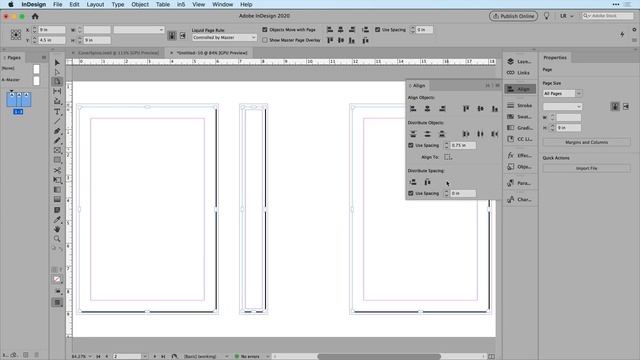Set portrait orientation in control bar
640x360 pixels.
click(172, 36)
